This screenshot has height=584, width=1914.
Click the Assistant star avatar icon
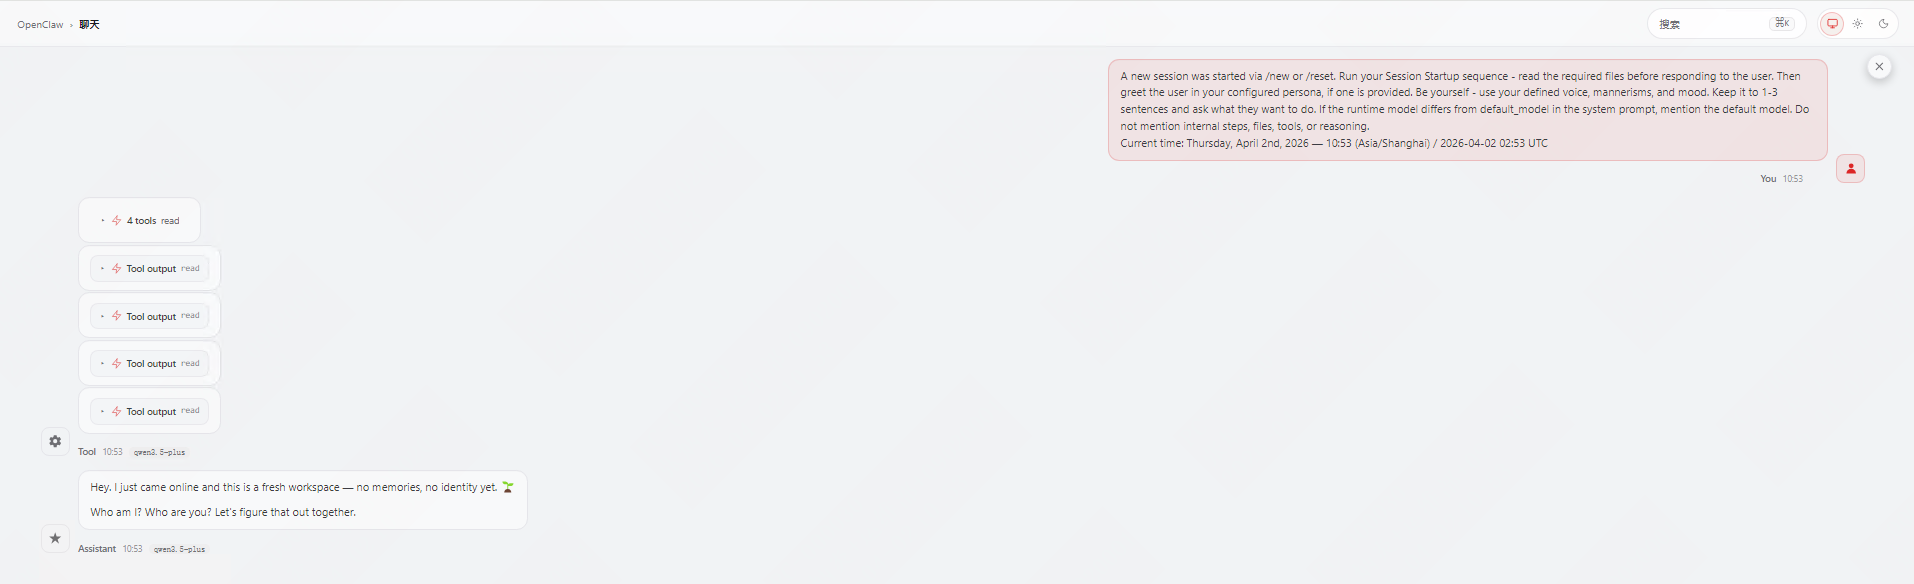tap(55, 538)
